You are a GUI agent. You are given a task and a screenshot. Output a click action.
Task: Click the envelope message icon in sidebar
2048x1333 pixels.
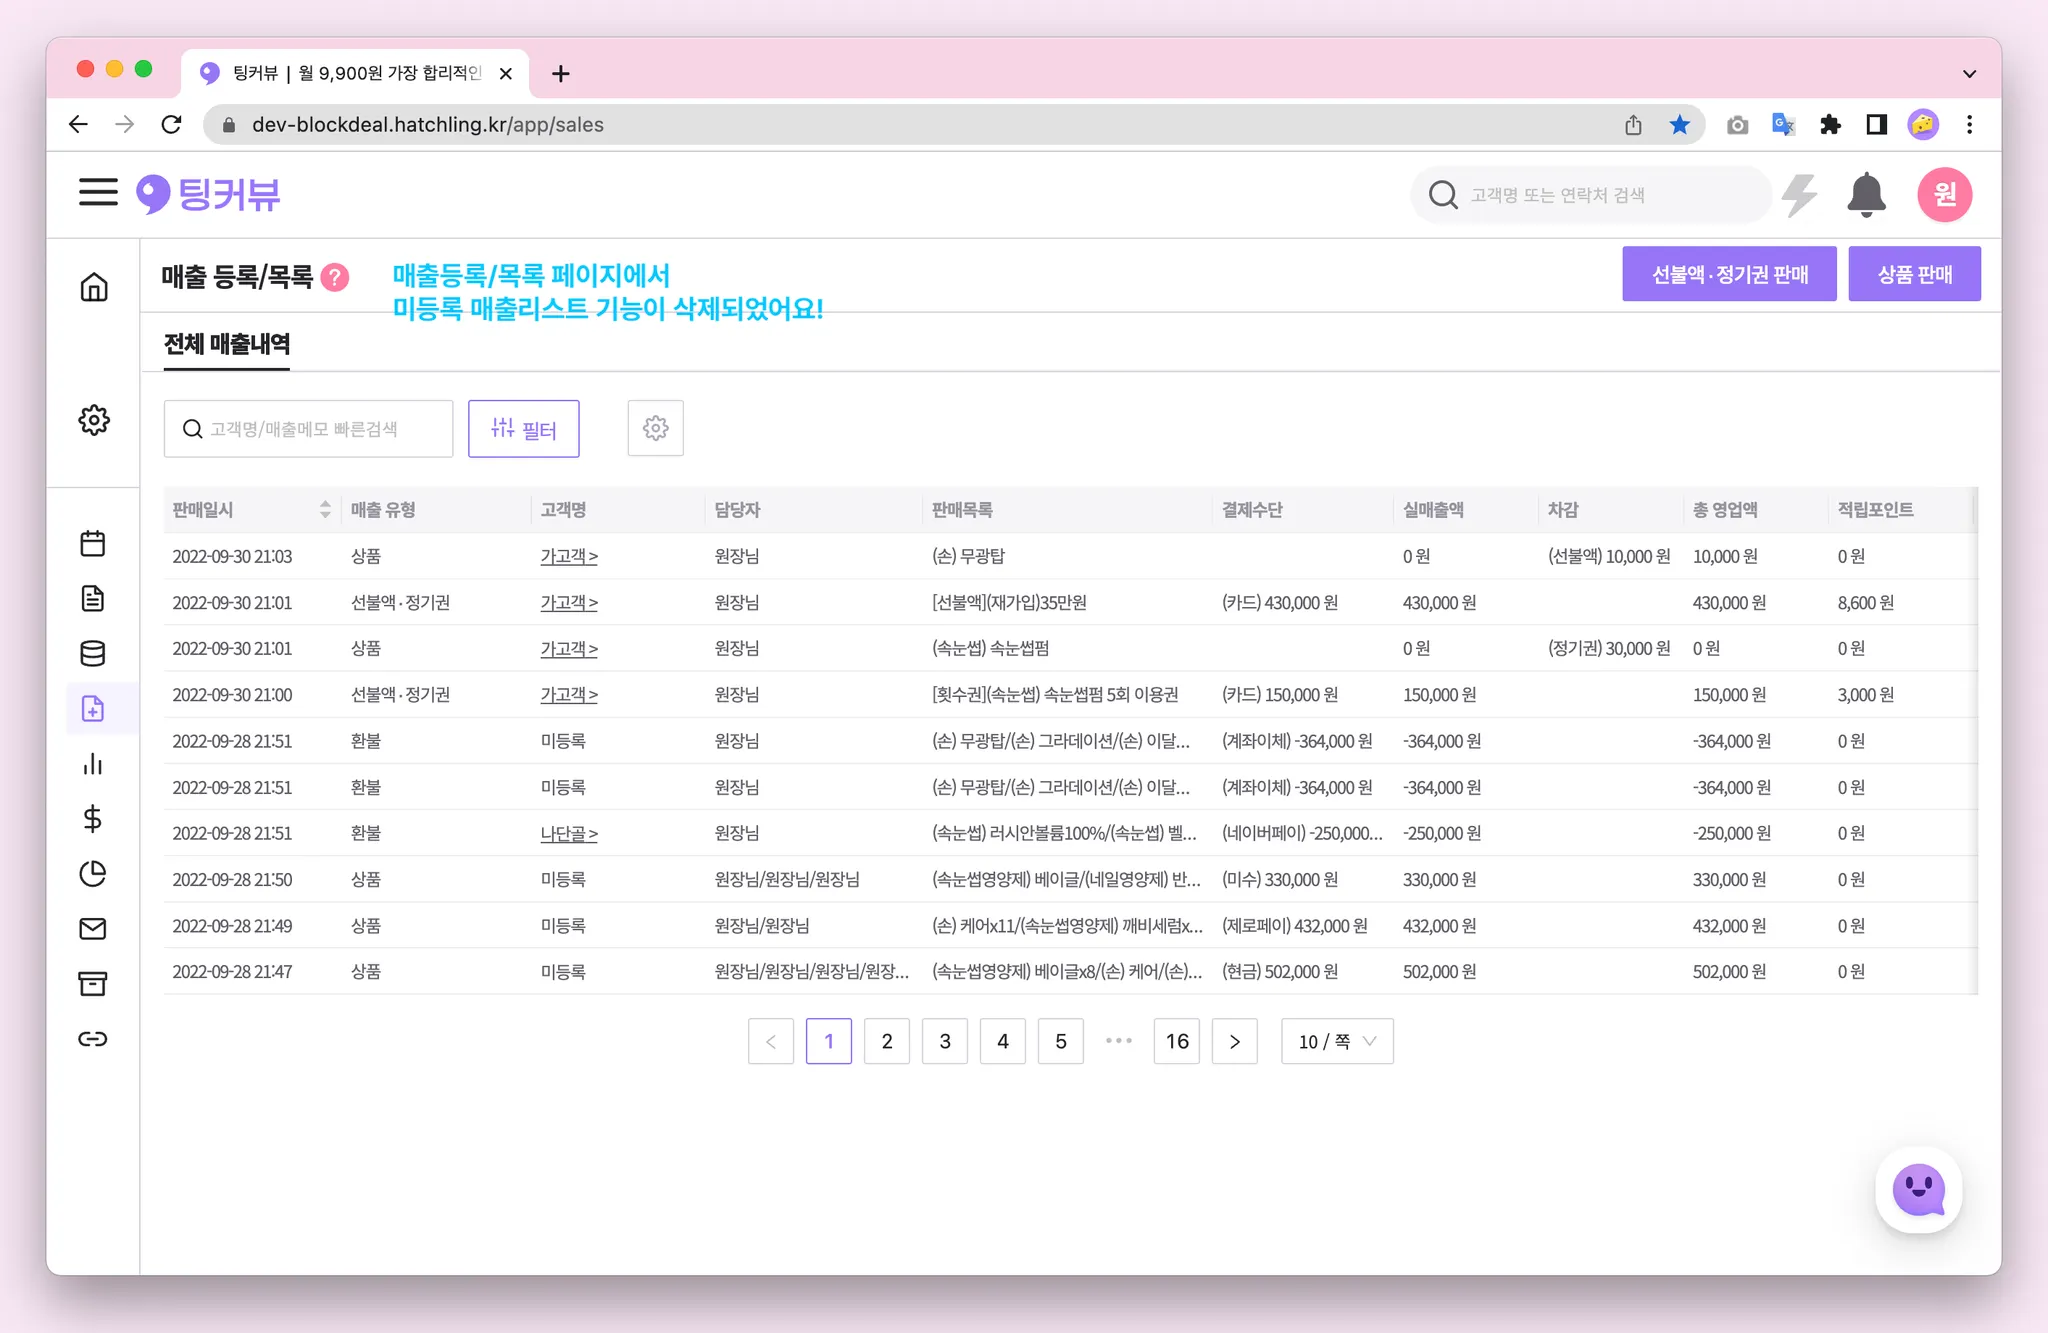point(93,929)
